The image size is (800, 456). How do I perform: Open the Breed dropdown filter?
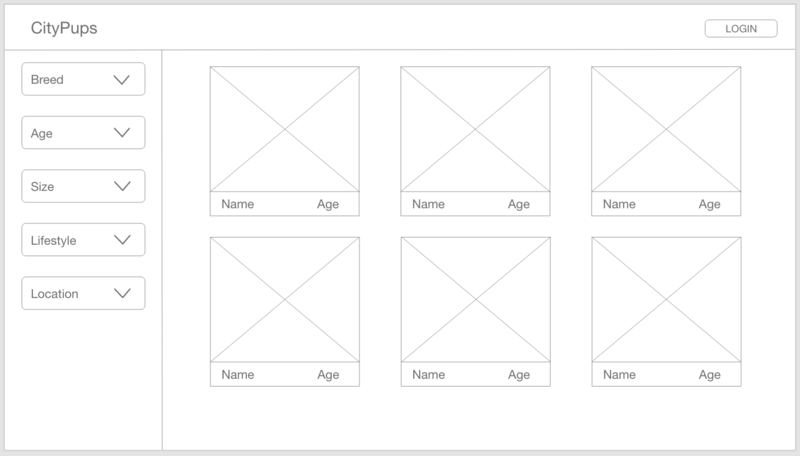(x=83, y=79)
